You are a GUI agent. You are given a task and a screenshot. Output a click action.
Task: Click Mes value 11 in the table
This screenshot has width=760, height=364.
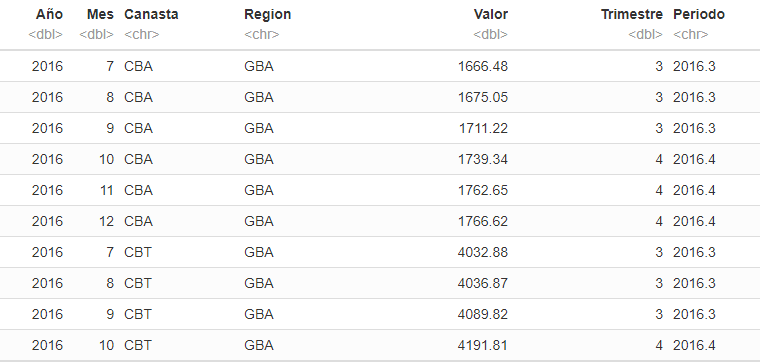pyautogui.click(x=107, y=190)
